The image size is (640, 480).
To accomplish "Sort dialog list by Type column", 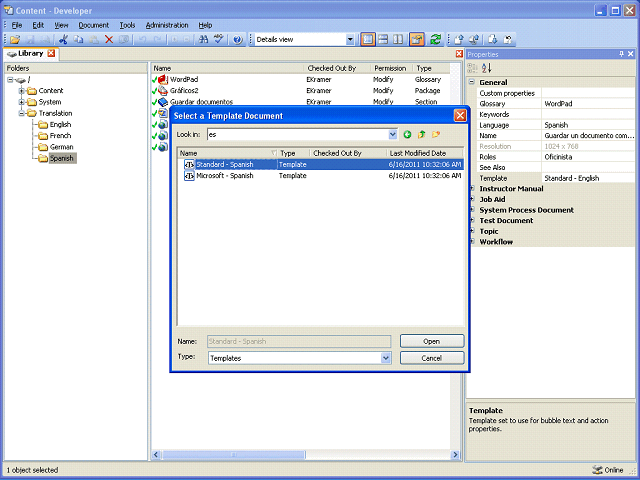I will pyautogui.click(x=293, y=153).
